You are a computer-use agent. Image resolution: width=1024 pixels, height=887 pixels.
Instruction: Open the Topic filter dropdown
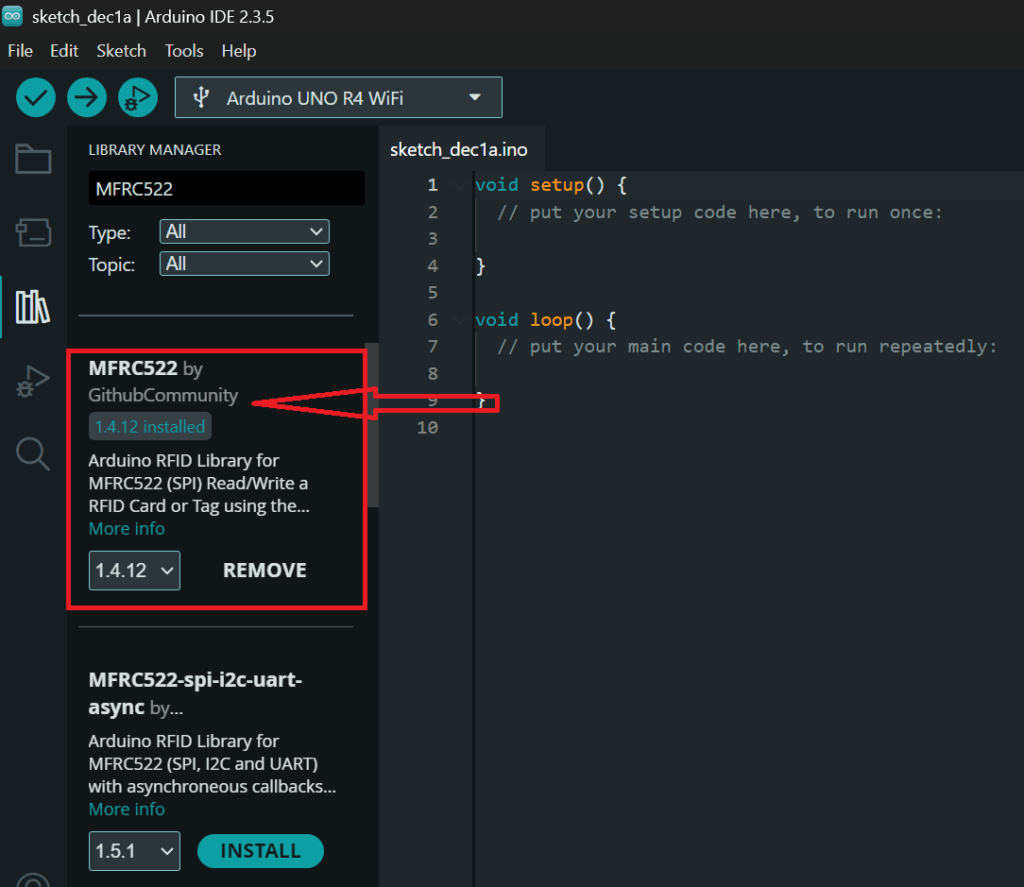coord(244,263)
